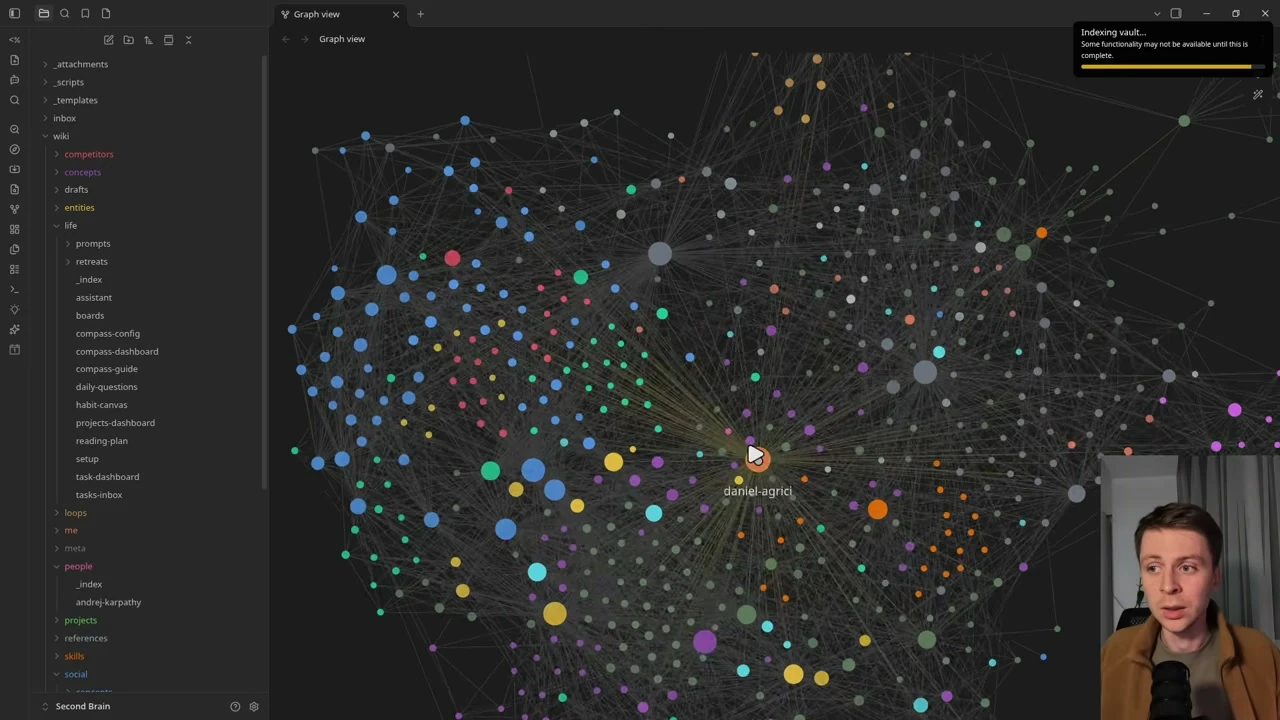Screen dimensions: 1280x720
Task: Open the andrej-karpathy note
Action: click(108, 602)
